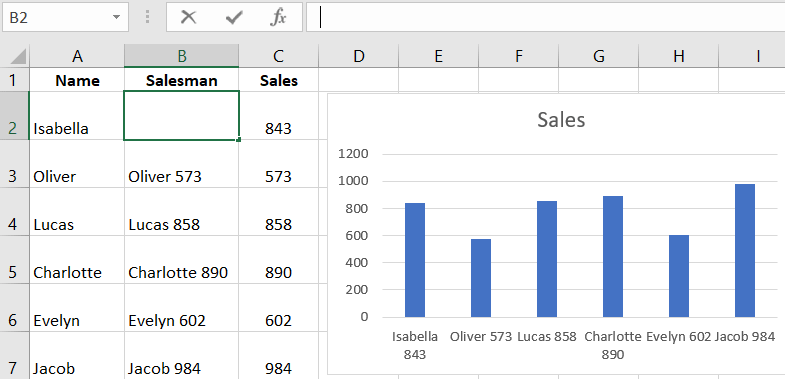785x379 pixels.
Task: Select row 2 header
Action: 14,116
